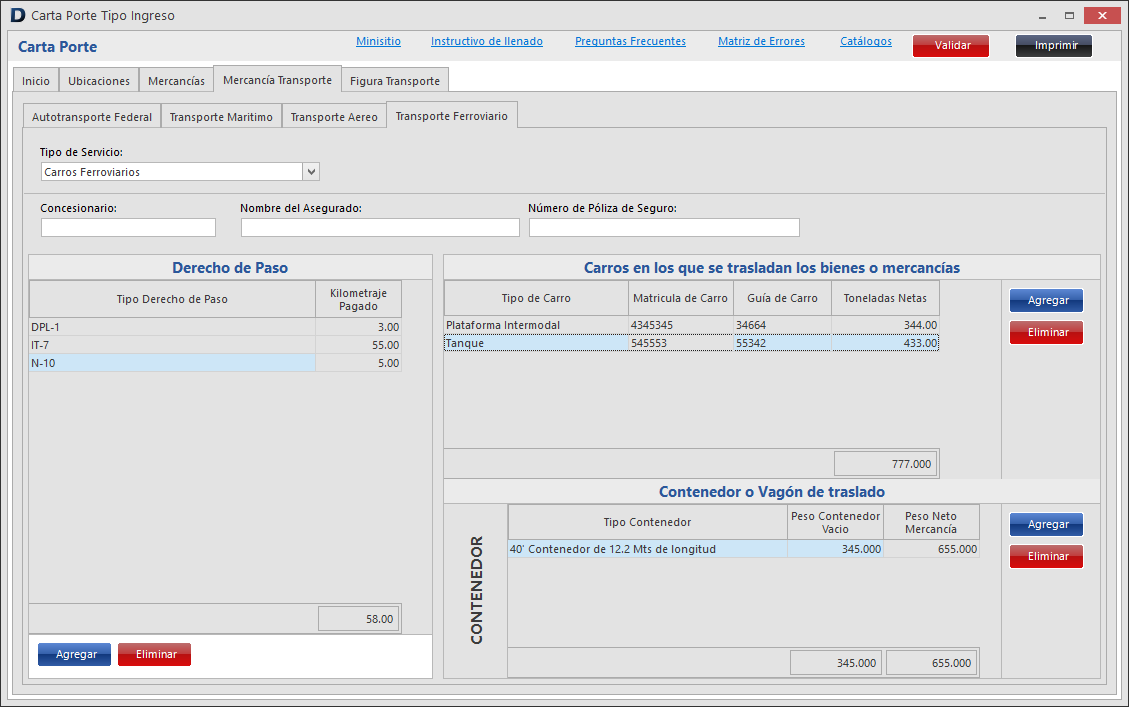The height and width of the screenshot is (707, 1129).
Task: Open the Autotransporte Federal tab
Action: [92, 117]
